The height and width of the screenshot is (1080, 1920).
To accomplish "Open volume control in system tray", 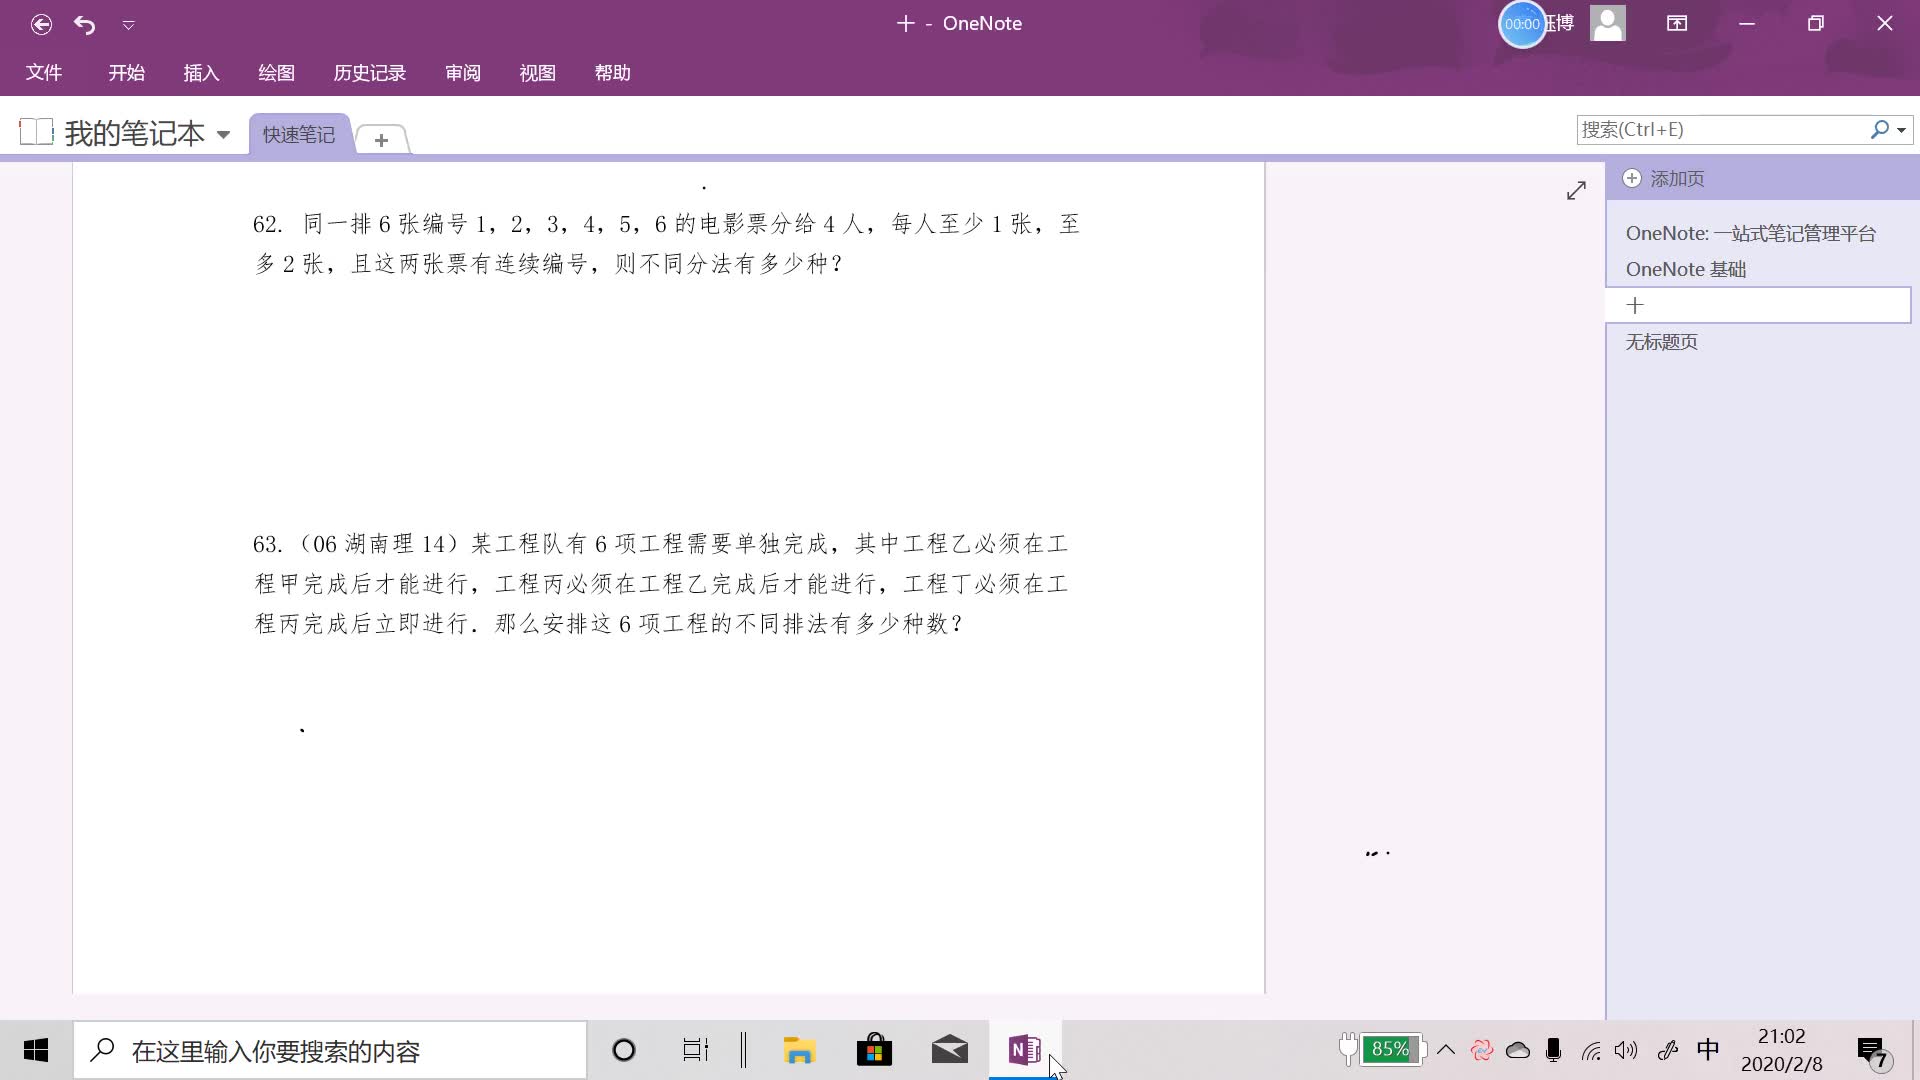I will coord(1626,1050).
